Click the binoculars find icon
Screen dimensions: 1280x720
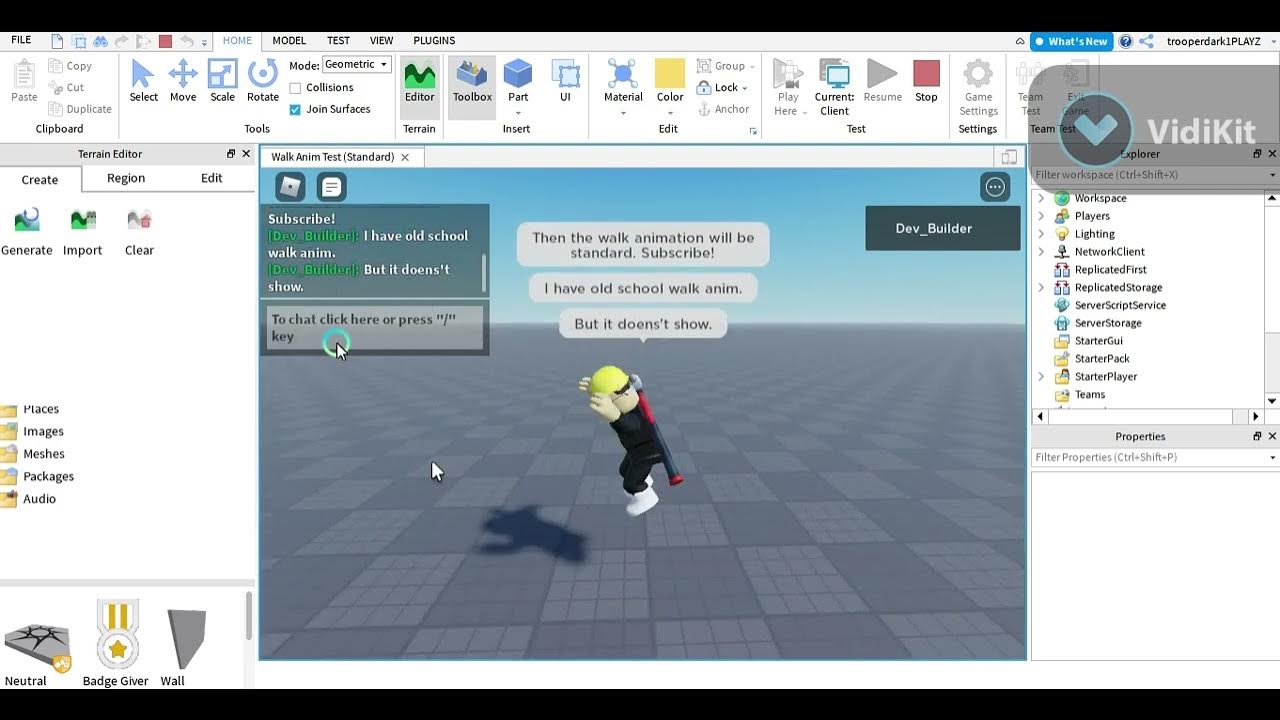[100, 41]
